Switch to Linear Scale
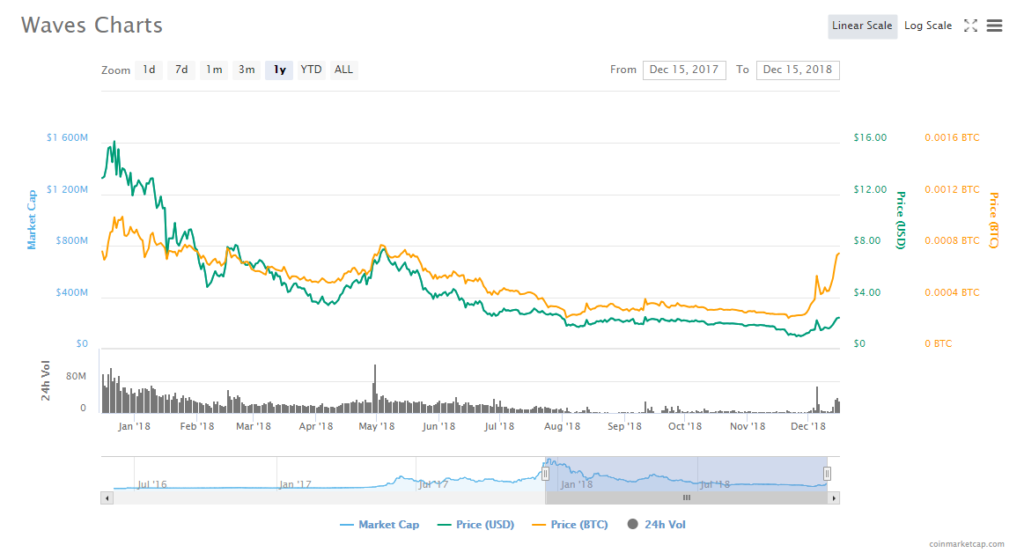The width and height of the screenshot is (1024, 560). pyautogui.click(x=861, y=26)
